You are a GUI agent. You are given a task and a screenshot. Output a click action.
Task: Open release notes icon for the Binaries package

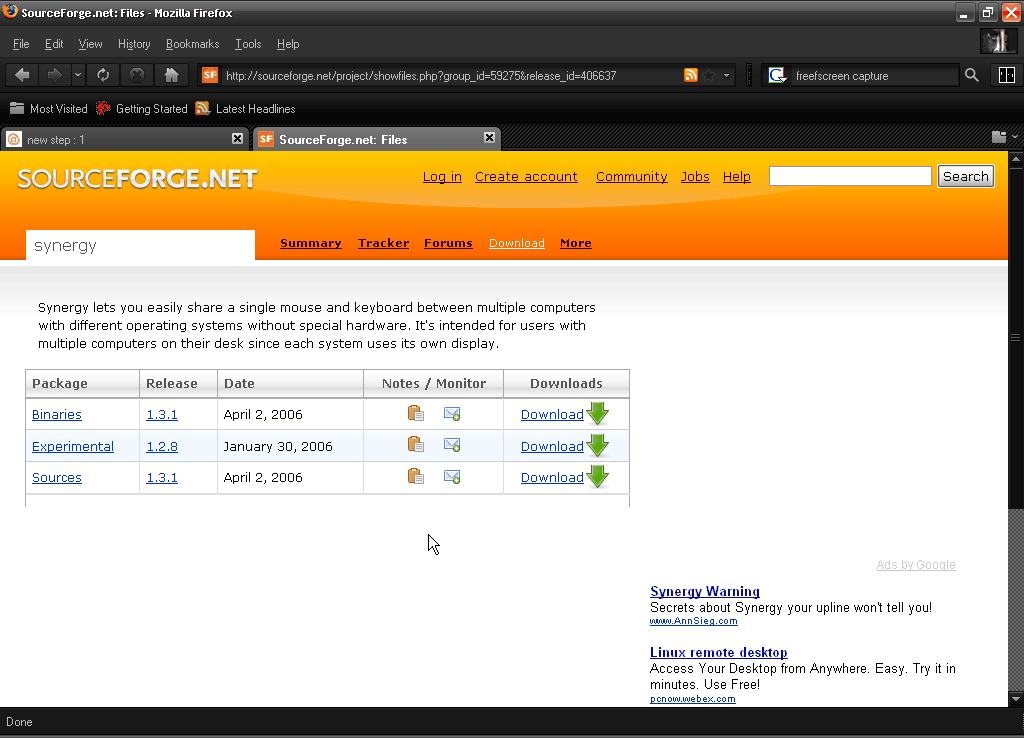pos(415,413)
